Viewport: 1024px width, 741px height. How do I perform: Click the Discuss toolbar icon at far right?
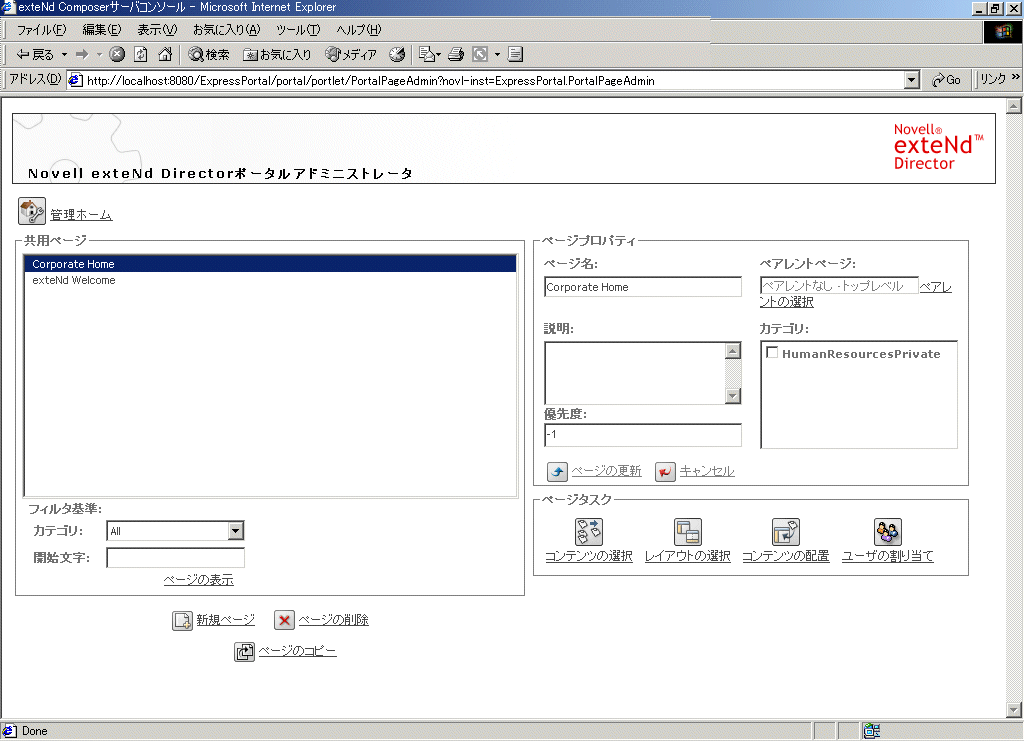pyautogui.click(x=515, y=54)
